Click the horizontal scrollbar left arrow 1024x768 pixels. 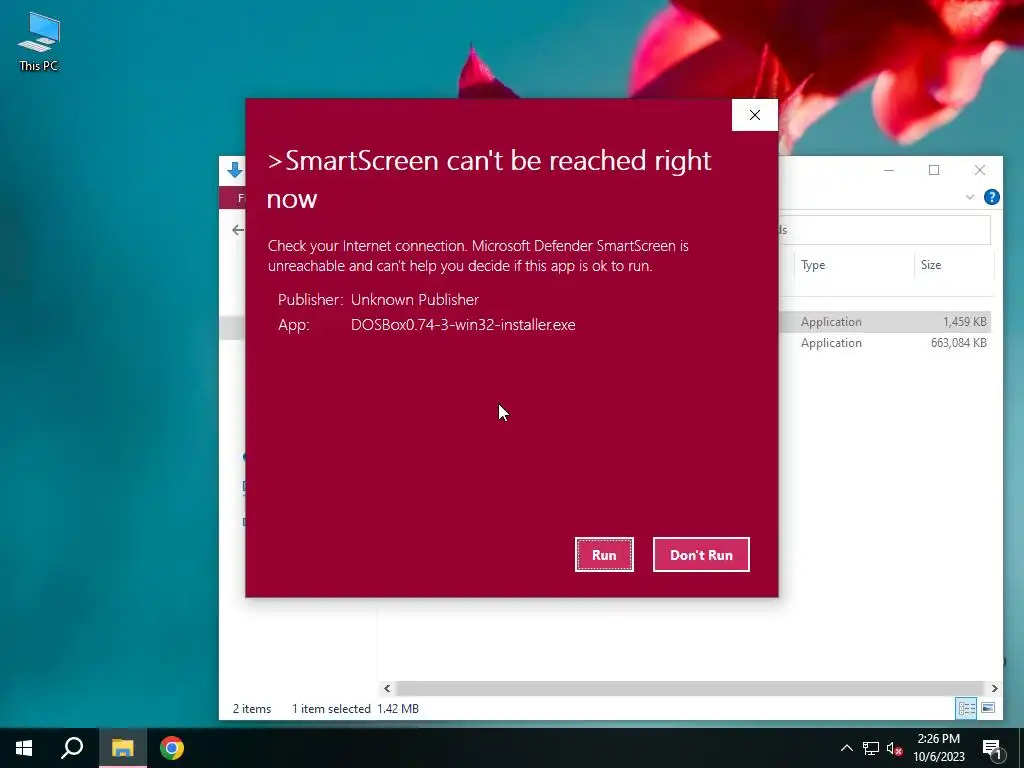point(387,688)
